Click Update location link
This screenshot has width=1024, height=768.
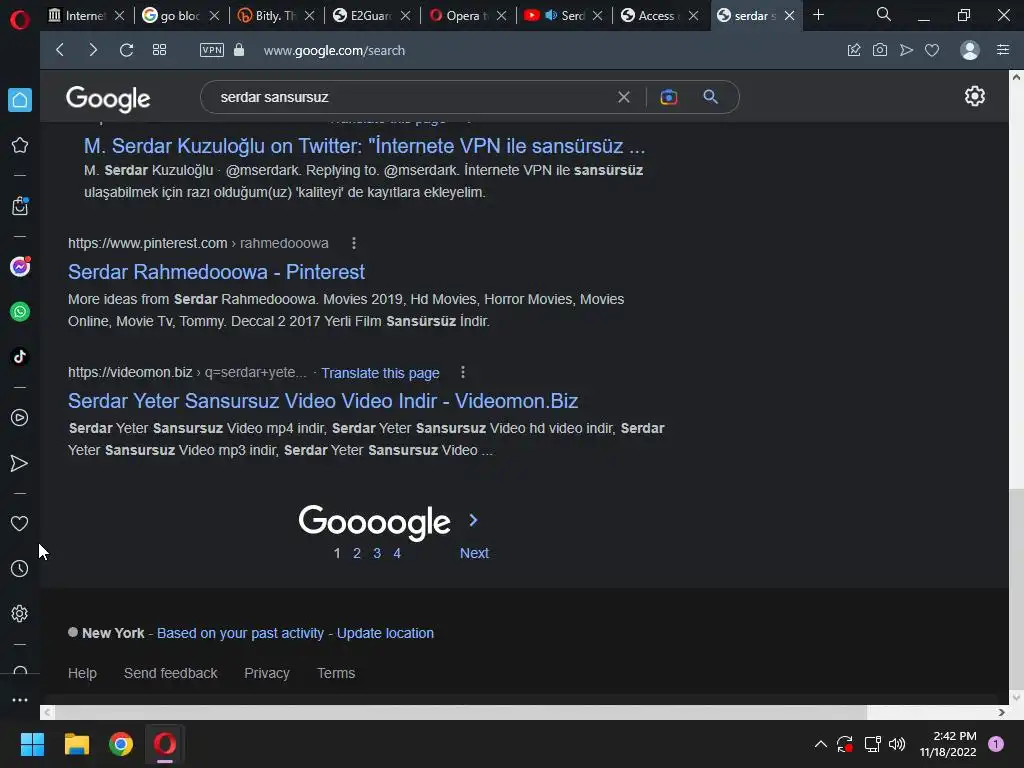(x=385, y=633)
